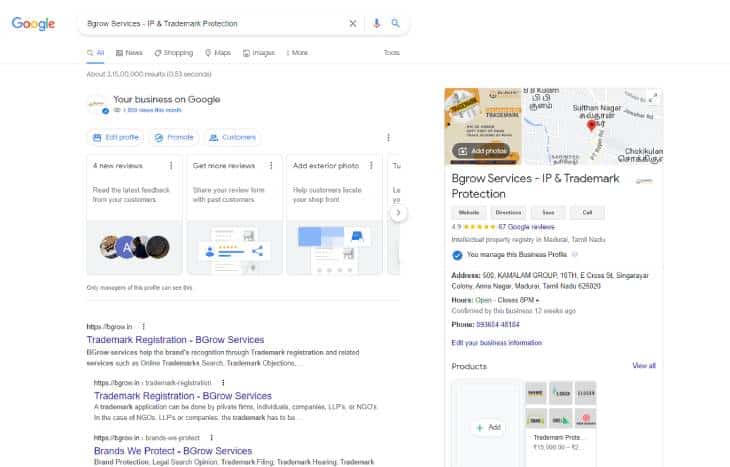
Task: Switch to the News tab
Action: (x=129, y=53)
